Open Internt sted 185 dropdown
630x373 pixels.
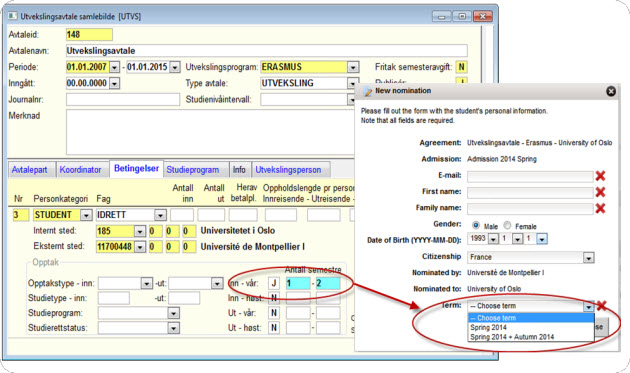[139, 232]
